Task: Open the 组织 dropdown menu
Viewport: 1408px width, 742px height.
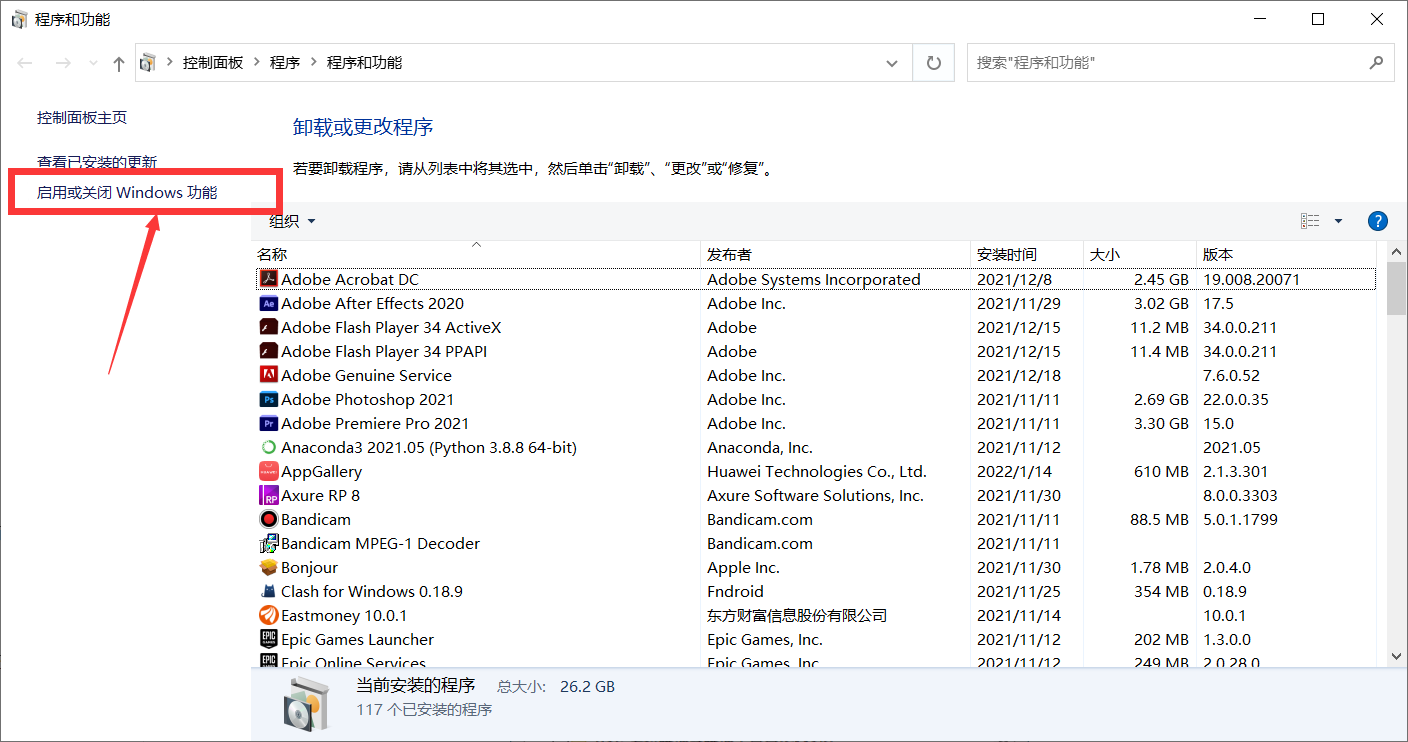Action: (292, 221)
